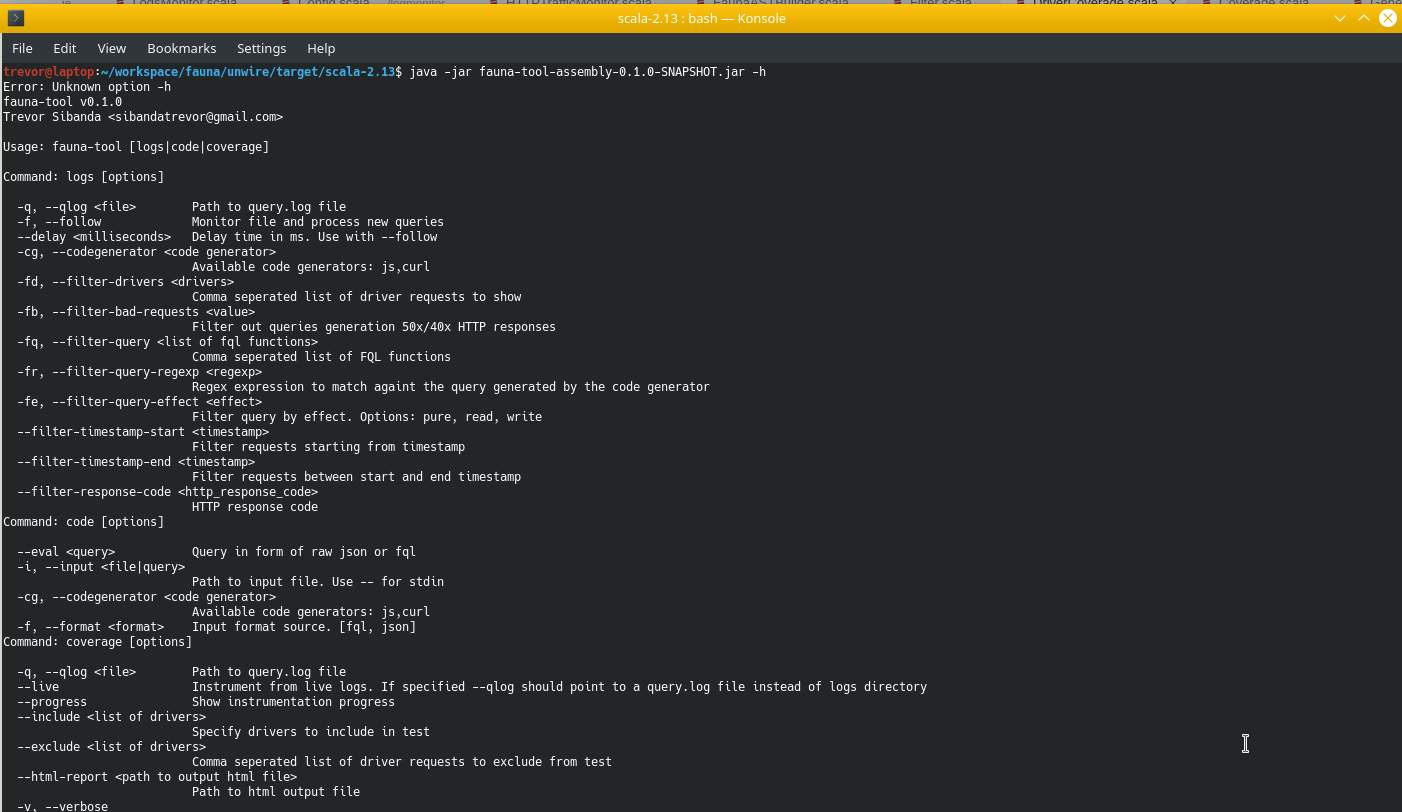Click 'Specify drivers to include in test'

click(311, 732)
